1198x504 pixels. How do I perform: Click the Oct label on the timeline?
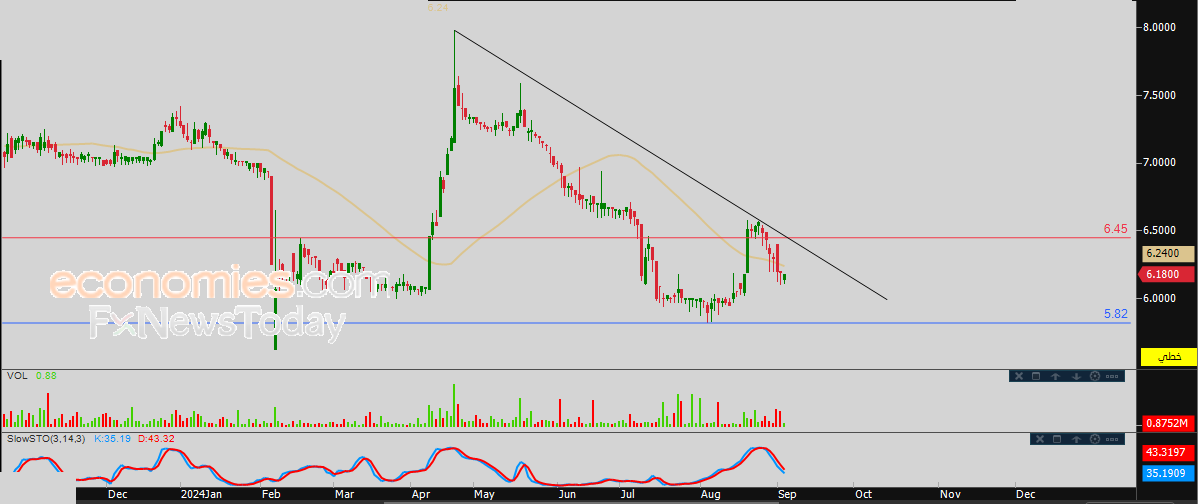click(x=863, y=495)
